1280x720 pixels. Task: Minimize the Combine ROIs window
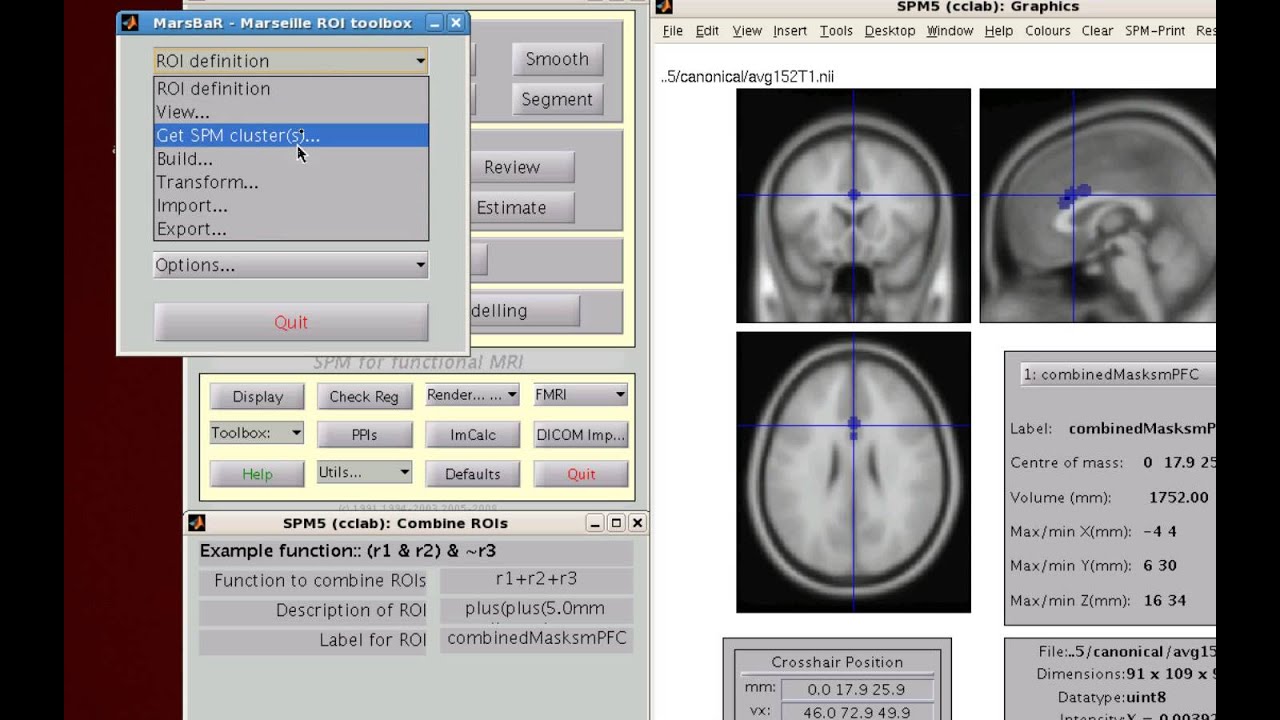coord(595,523)
